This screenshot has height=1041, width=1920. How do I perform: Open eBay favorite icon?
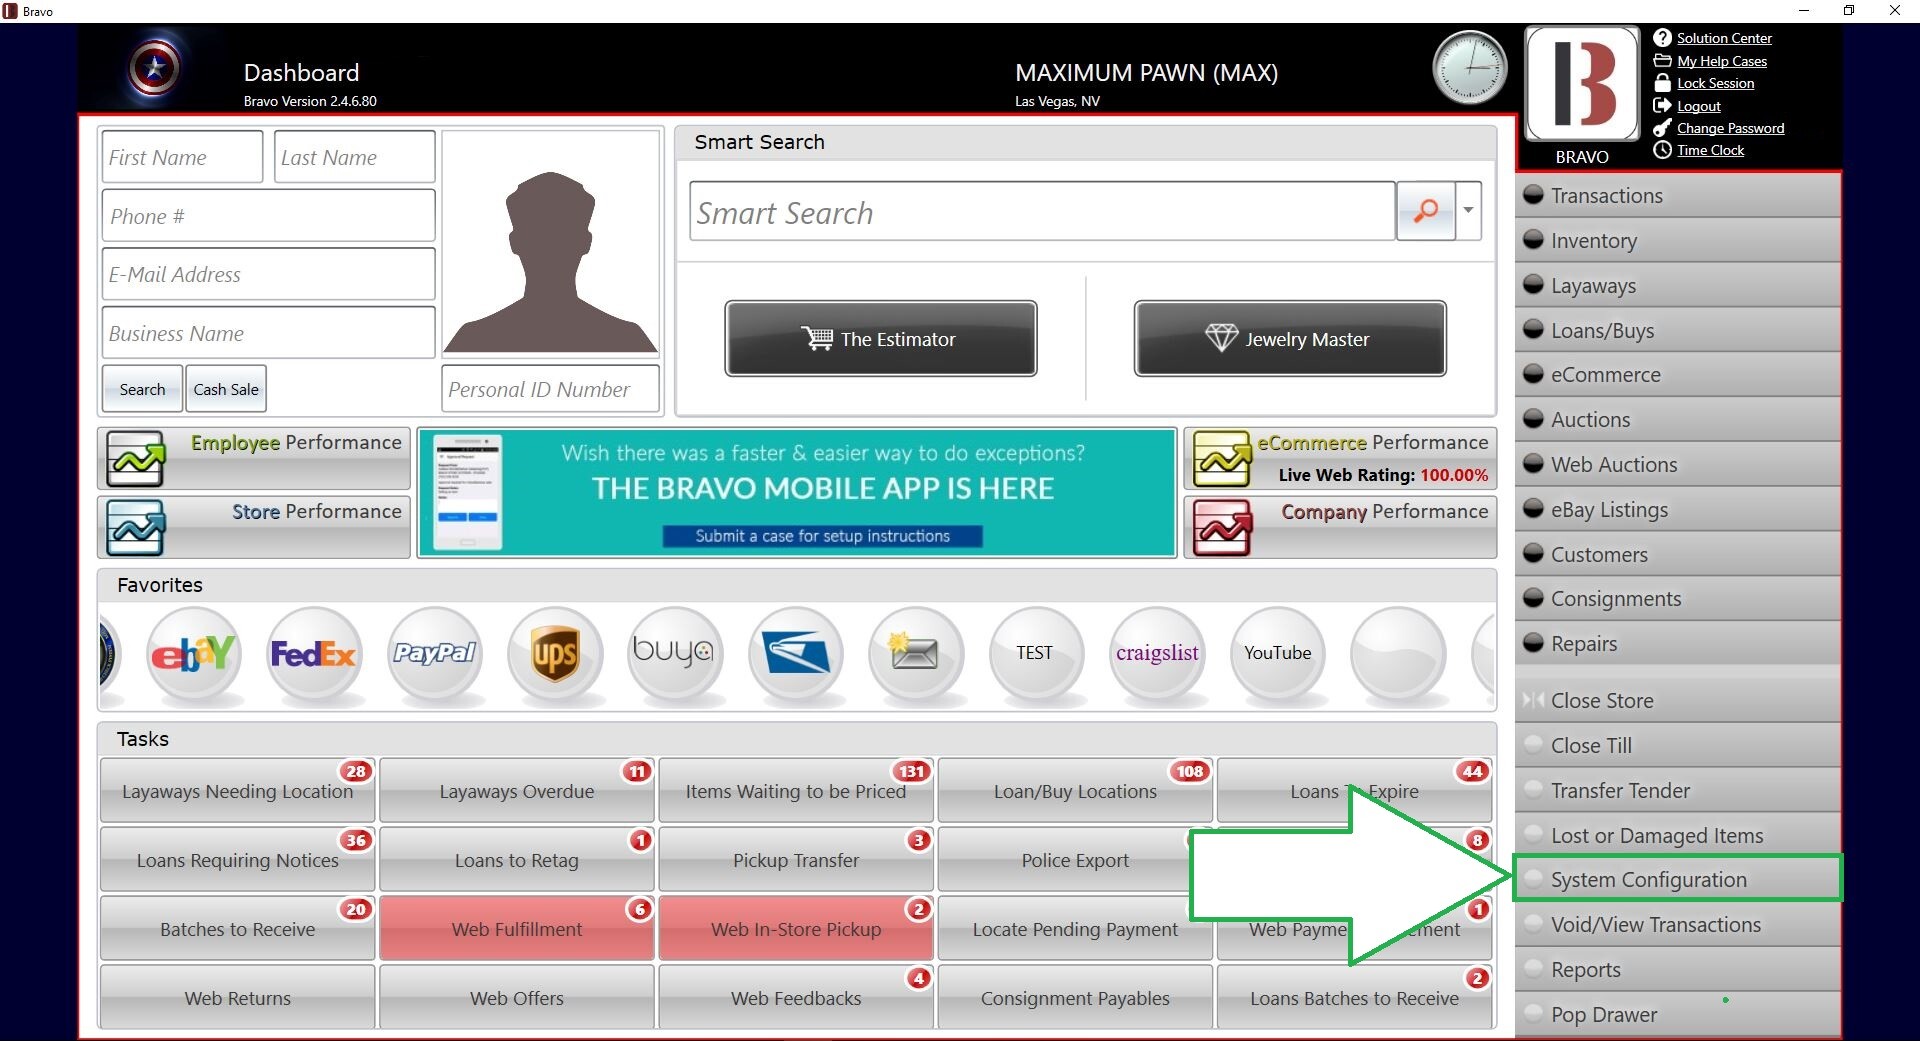click(193, 654)
